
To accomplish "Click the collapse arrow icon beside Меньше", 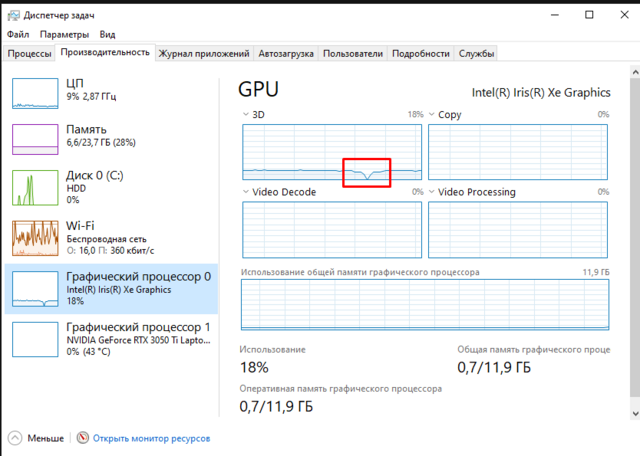I will pos(15,438).
